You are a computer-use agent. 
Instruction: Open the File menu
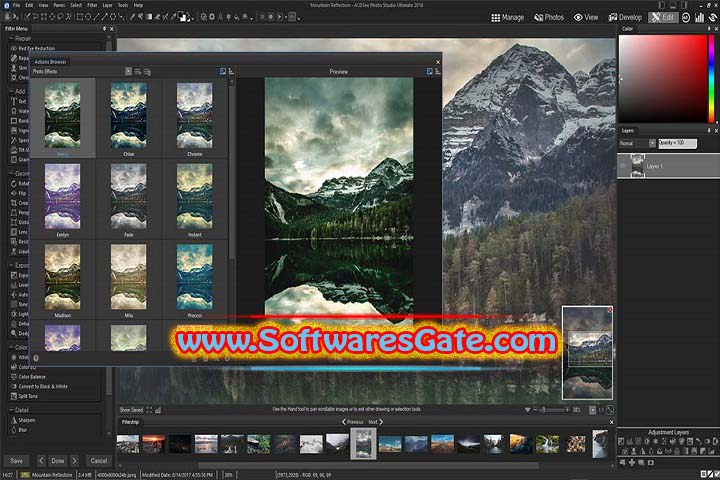click(17, 5)
